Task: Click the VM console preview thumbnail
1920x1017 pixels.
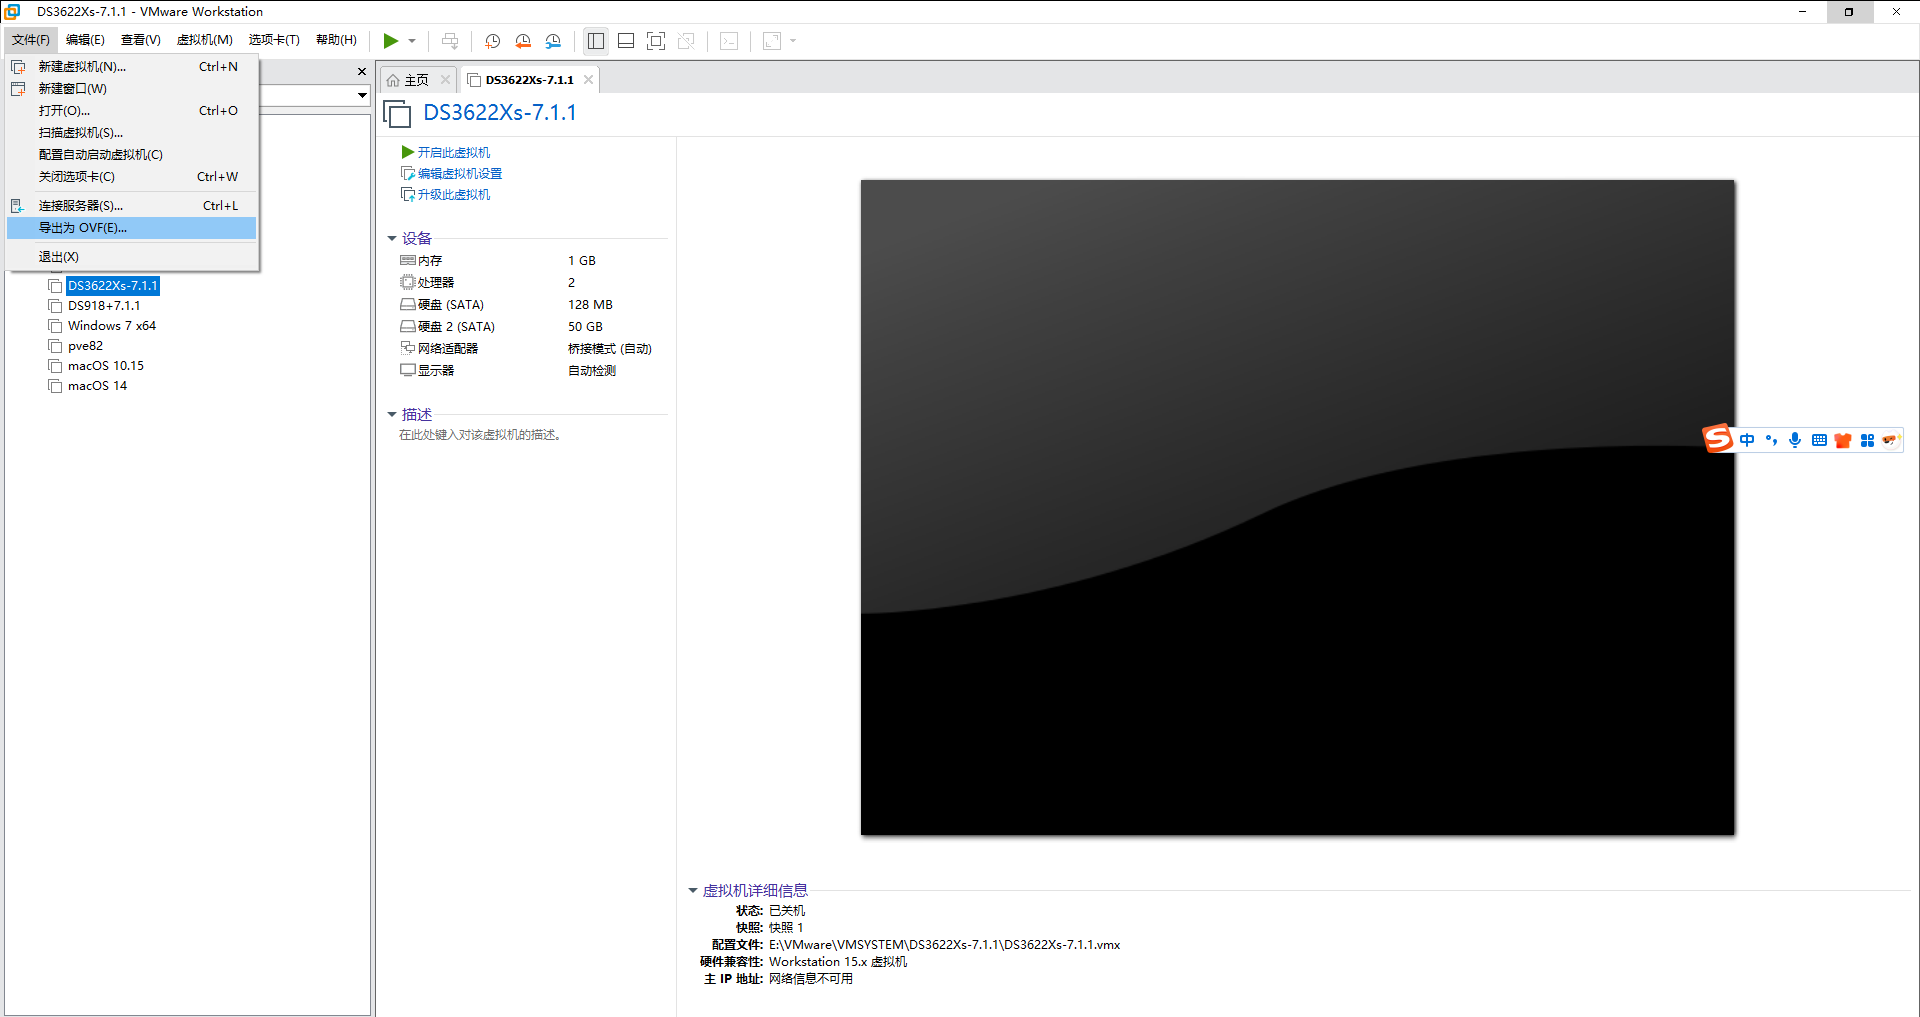Action: pyautogui.click(x=1297, y=508)
